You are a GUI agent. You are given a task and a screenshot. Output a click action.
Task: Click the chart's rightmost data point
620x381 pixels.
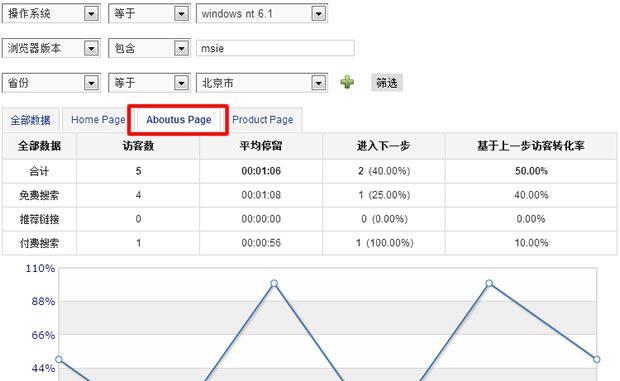[596, 359]
